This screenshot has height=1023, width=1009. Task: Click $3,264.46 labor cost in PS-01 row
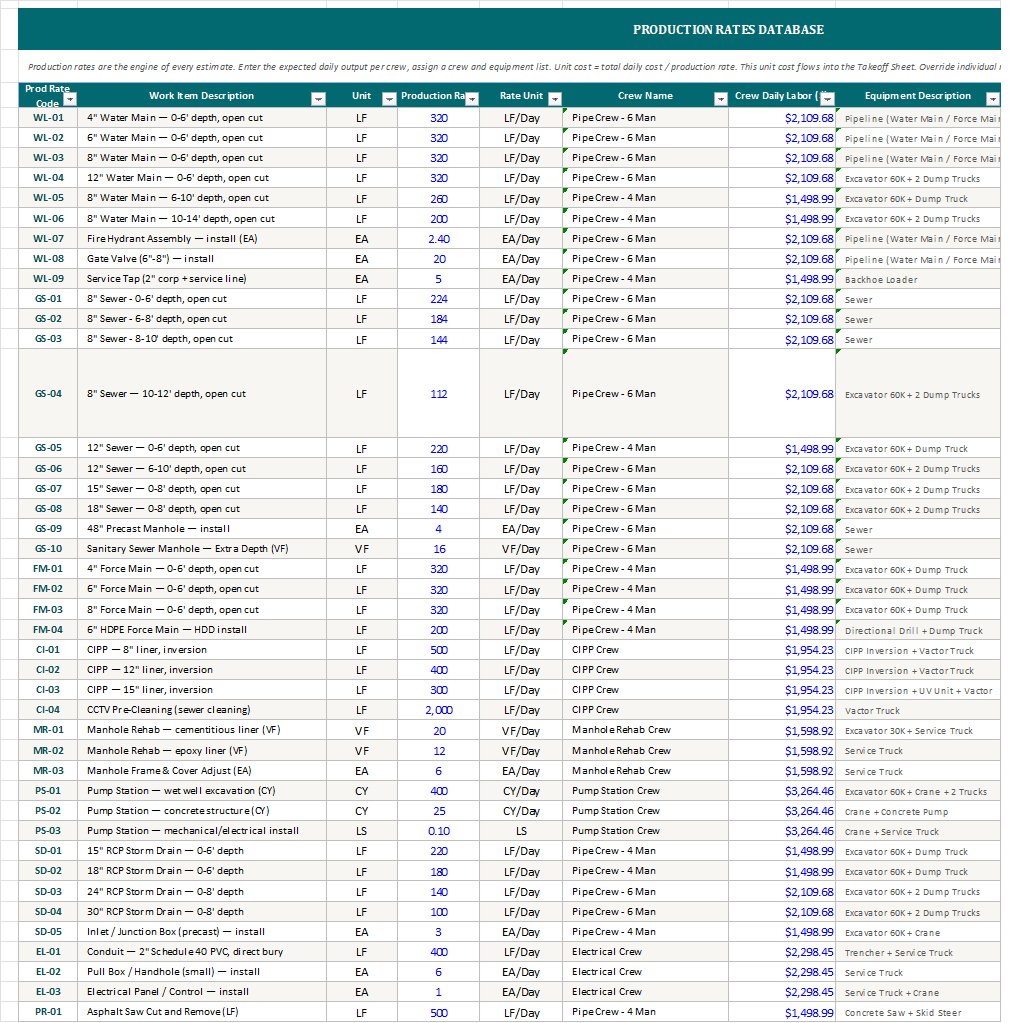[782, 791]
